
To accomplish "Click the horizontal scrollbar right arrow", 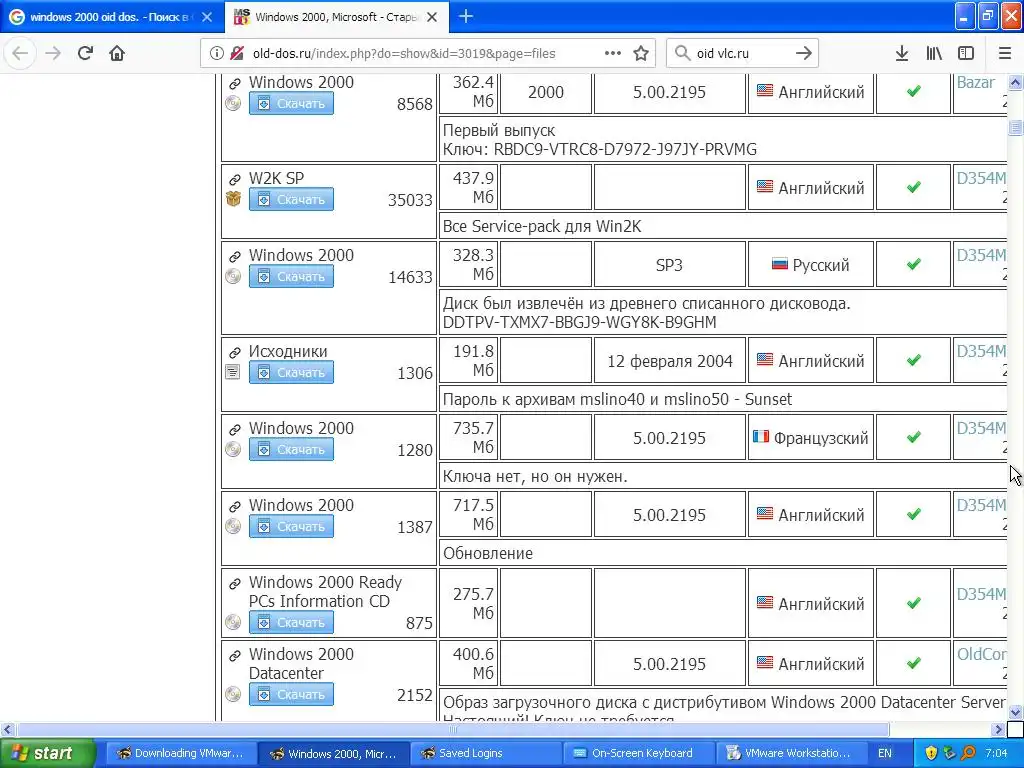I will tap(998, 729).
